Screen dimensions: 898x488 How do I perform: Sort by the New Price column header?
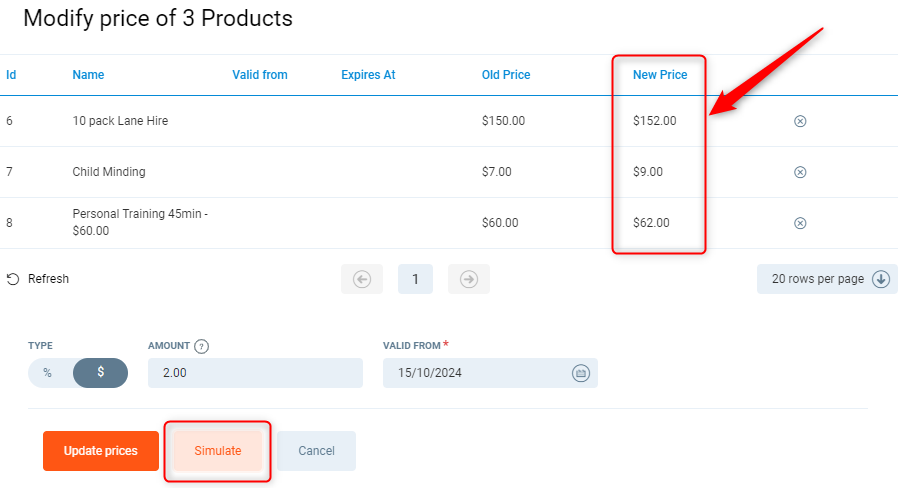(660, 75)
